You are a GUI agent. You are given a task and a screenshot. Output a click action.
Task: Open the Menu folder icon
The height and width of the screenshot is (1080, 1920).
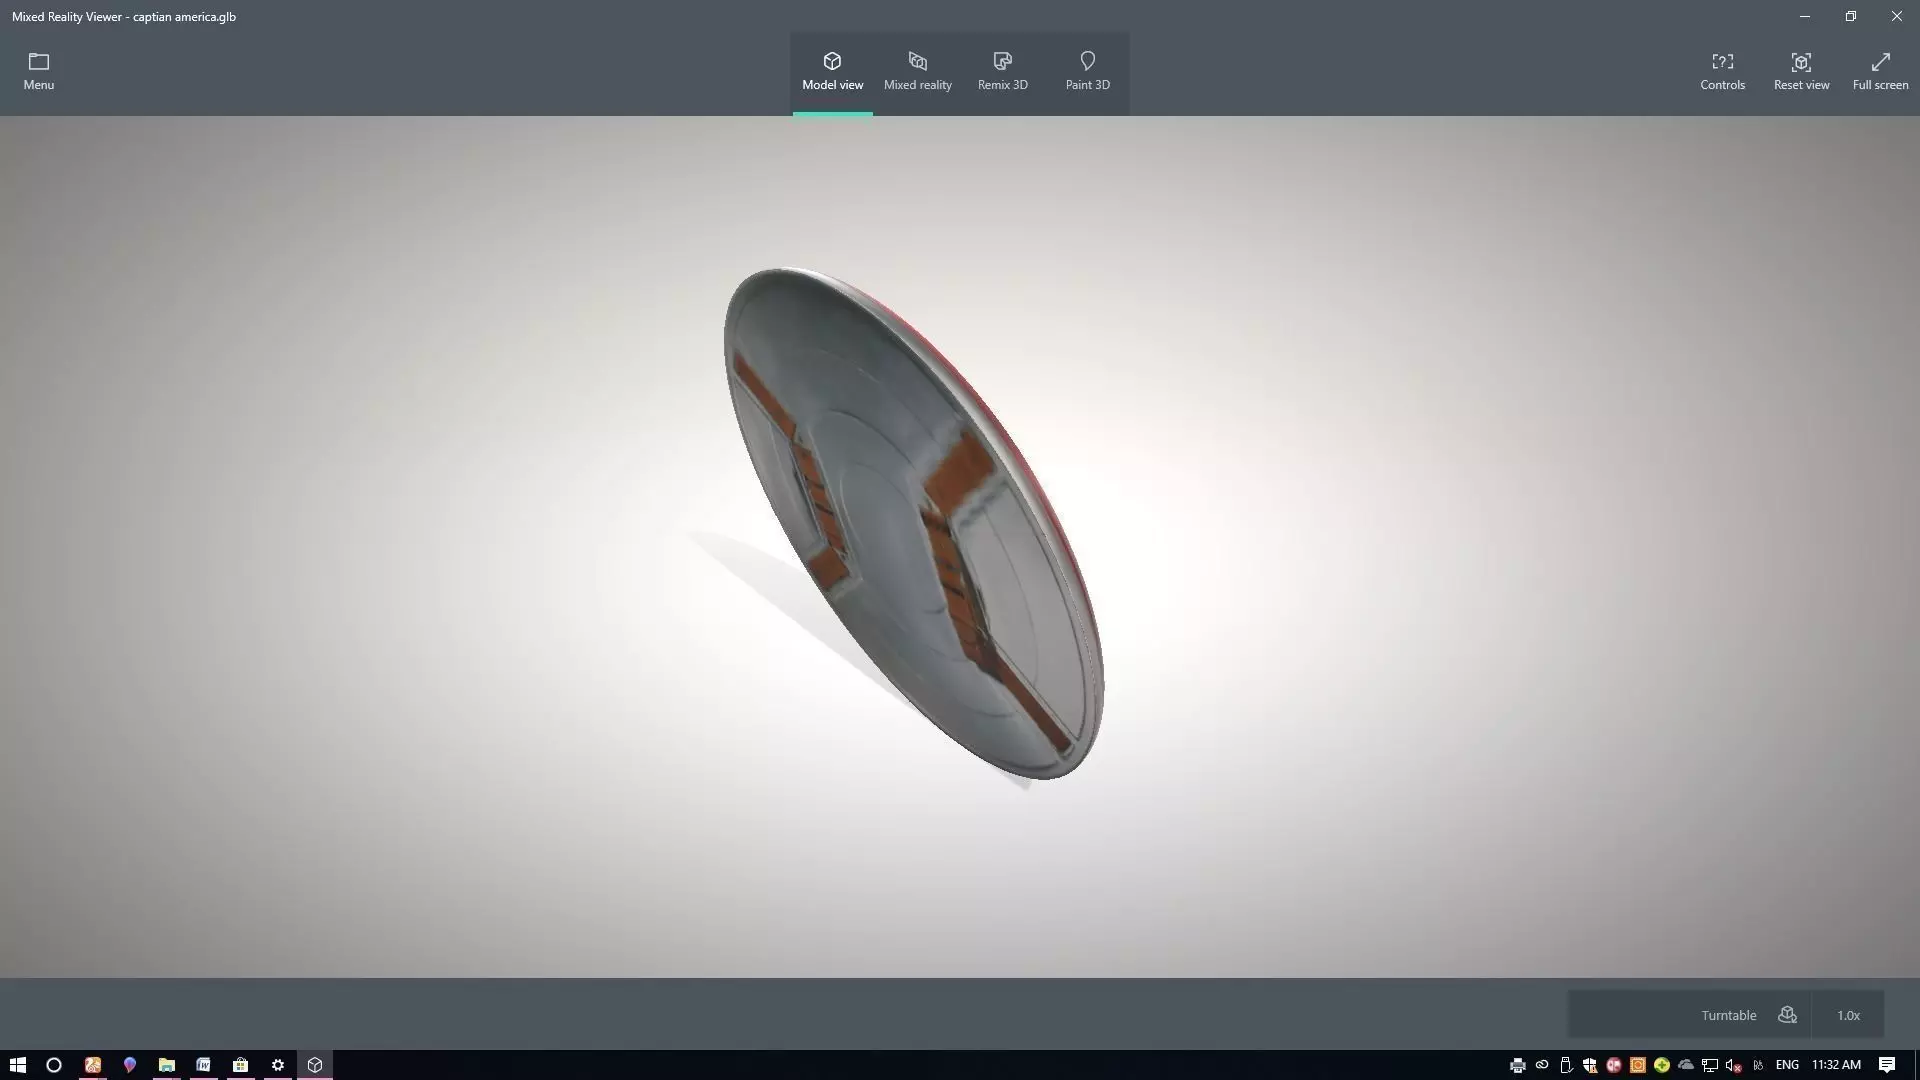click(38, 71)
